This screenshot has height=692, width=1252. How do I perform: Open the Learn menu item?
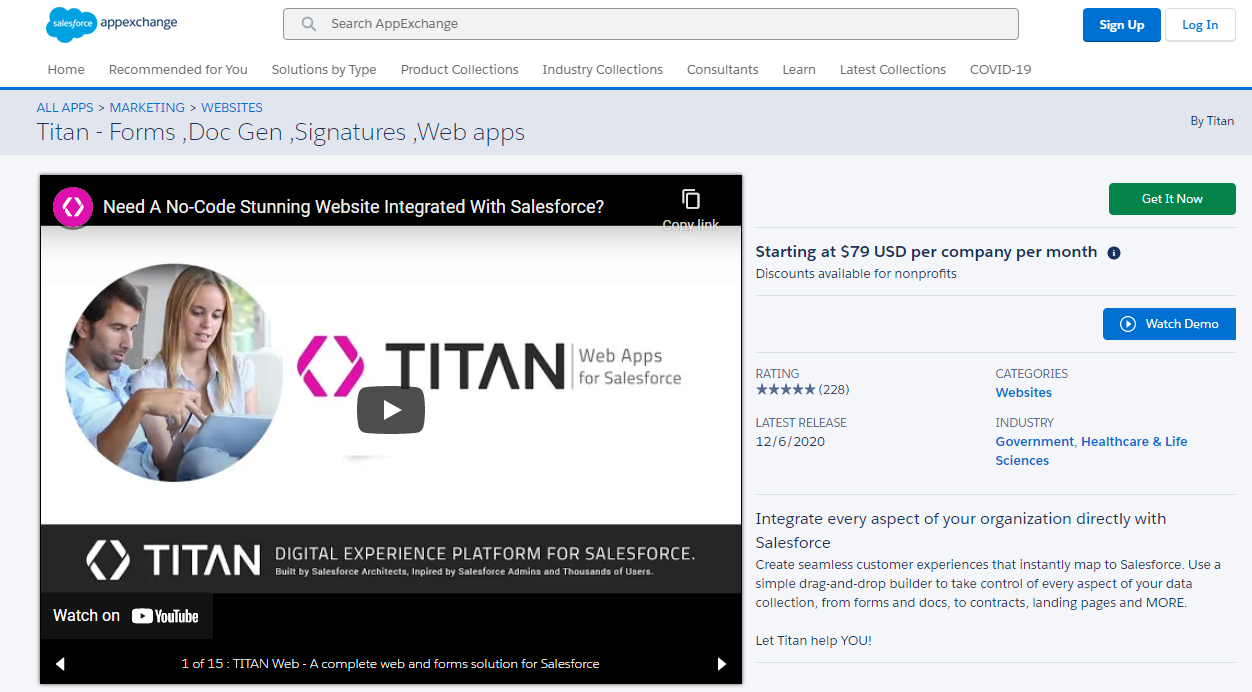click(x=799, y=70)
